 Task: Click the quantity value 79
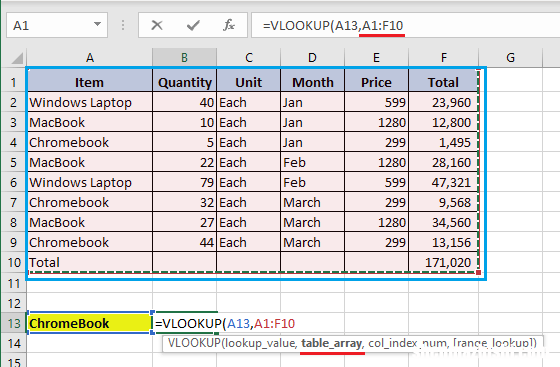coord(185,182)
